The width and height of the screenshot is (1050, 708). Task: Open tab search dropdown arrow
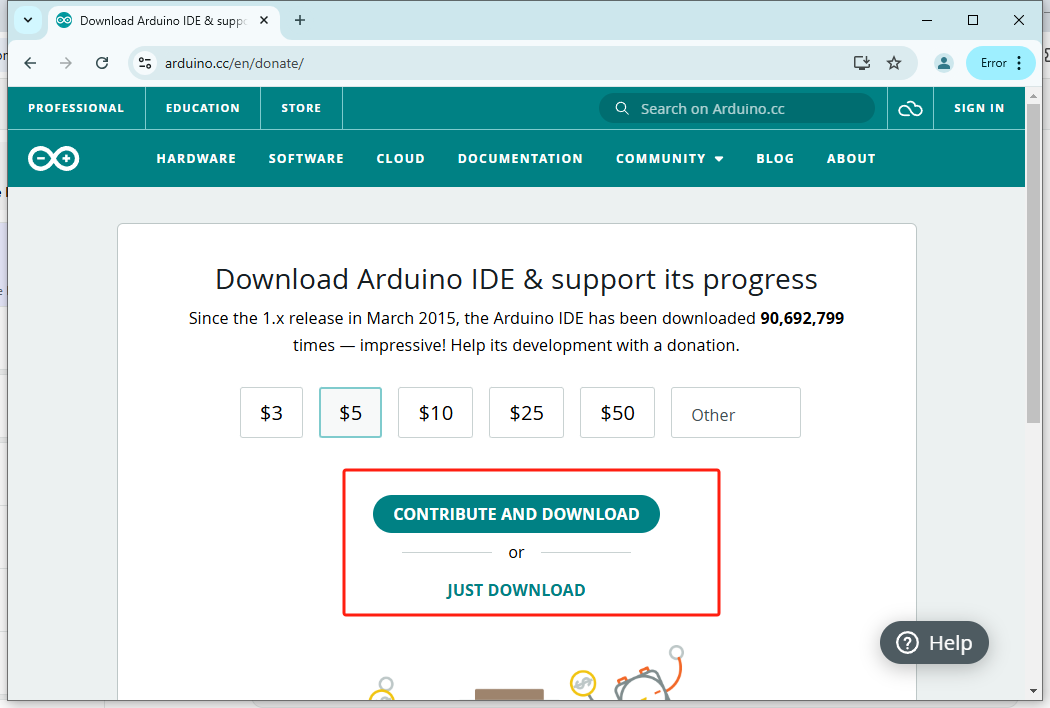coord(28,20)
